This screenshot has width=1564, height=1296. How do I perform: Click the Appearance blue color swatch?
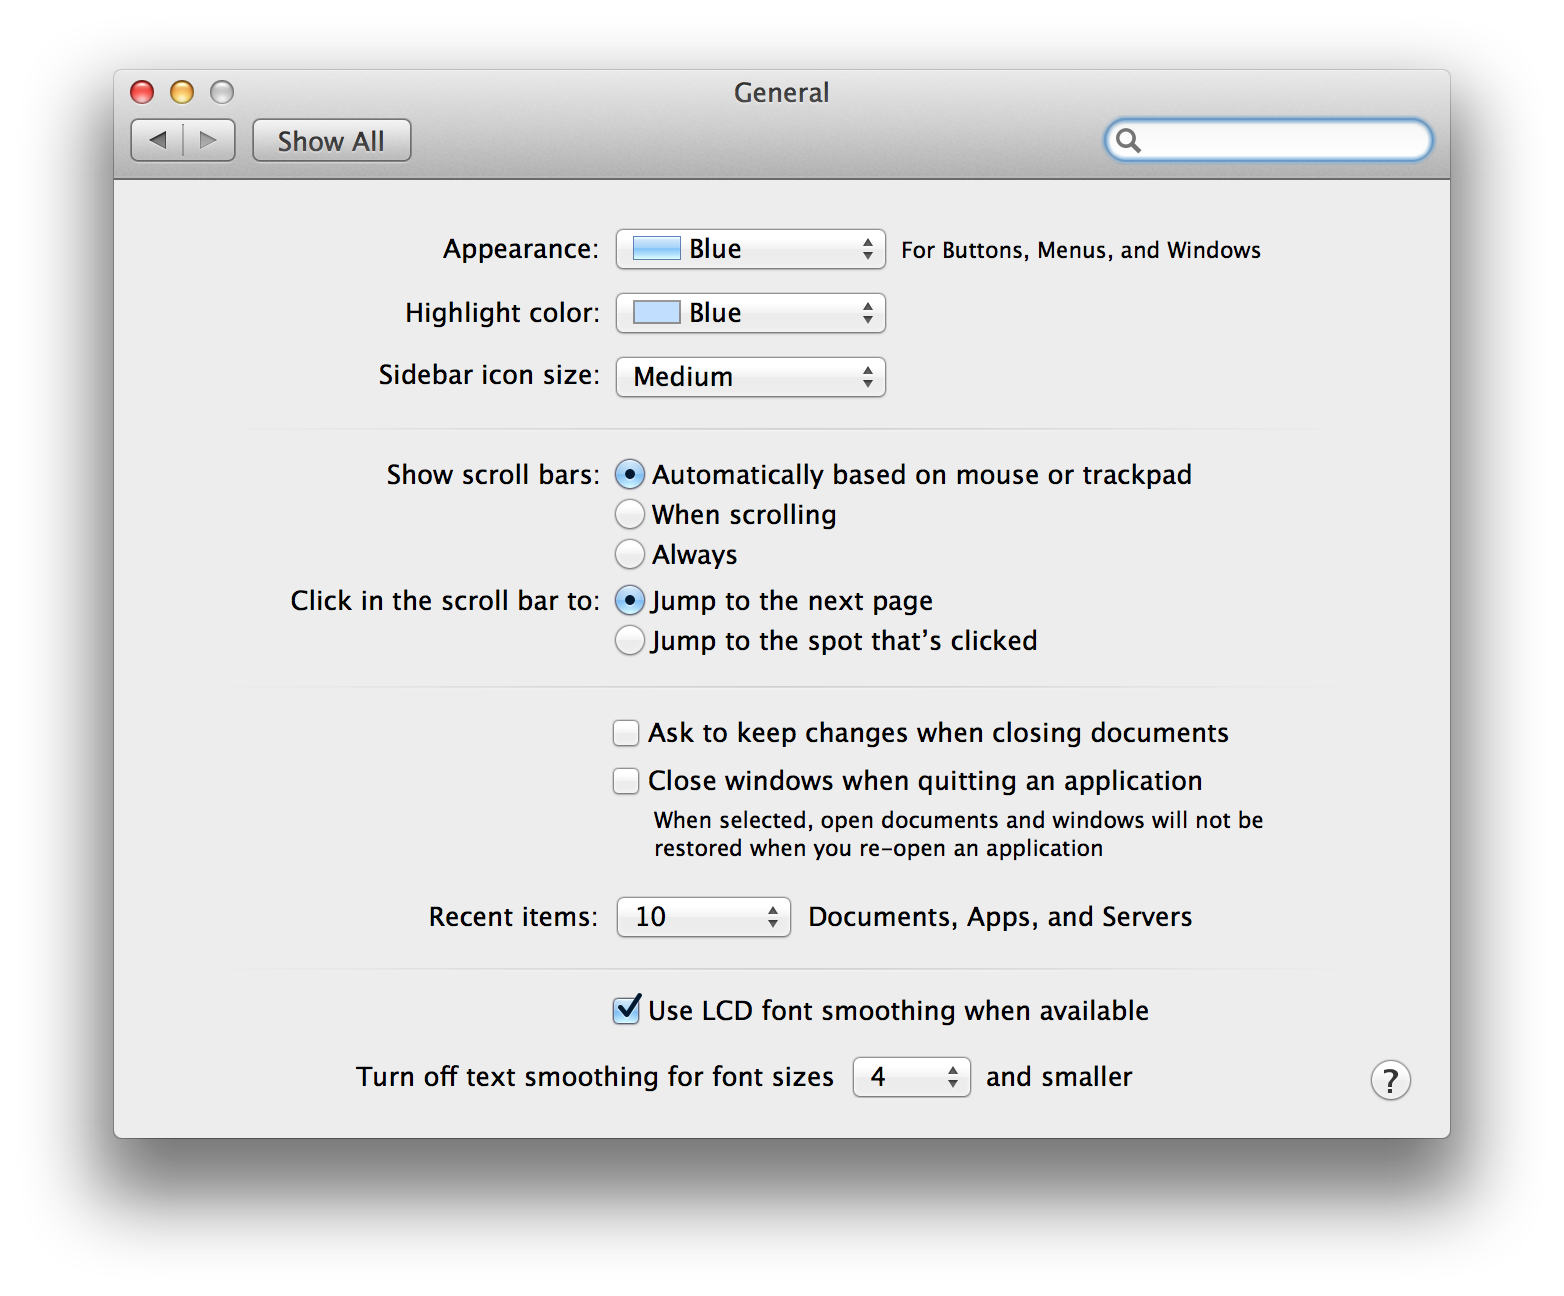657,249
